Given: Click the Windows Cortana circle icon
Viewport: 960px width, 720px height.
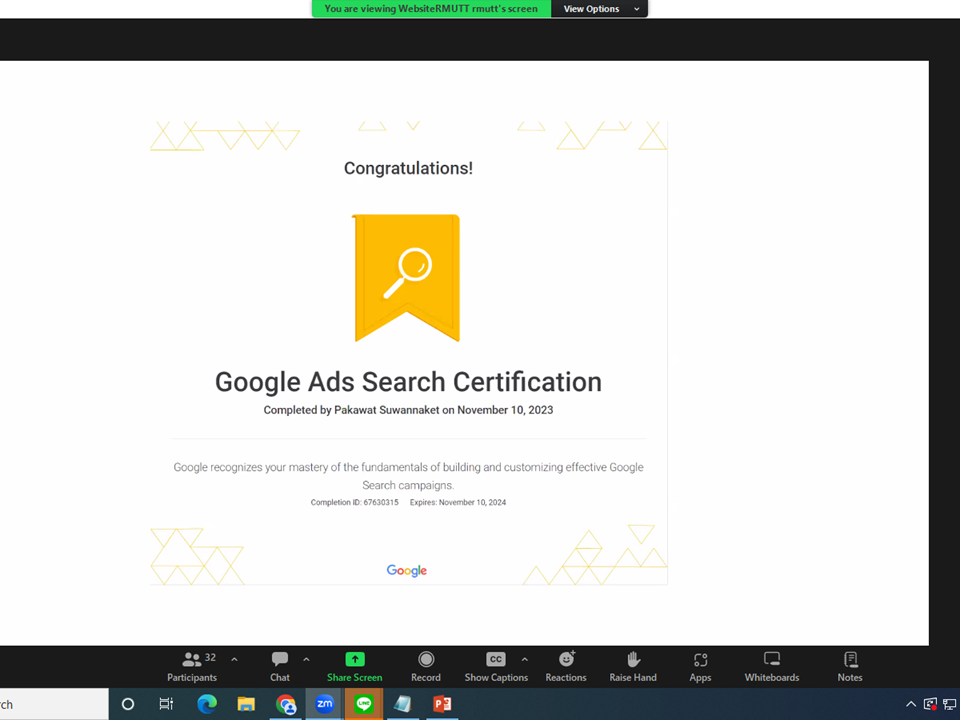Looking at the screenshot, I should coord(128,704).
